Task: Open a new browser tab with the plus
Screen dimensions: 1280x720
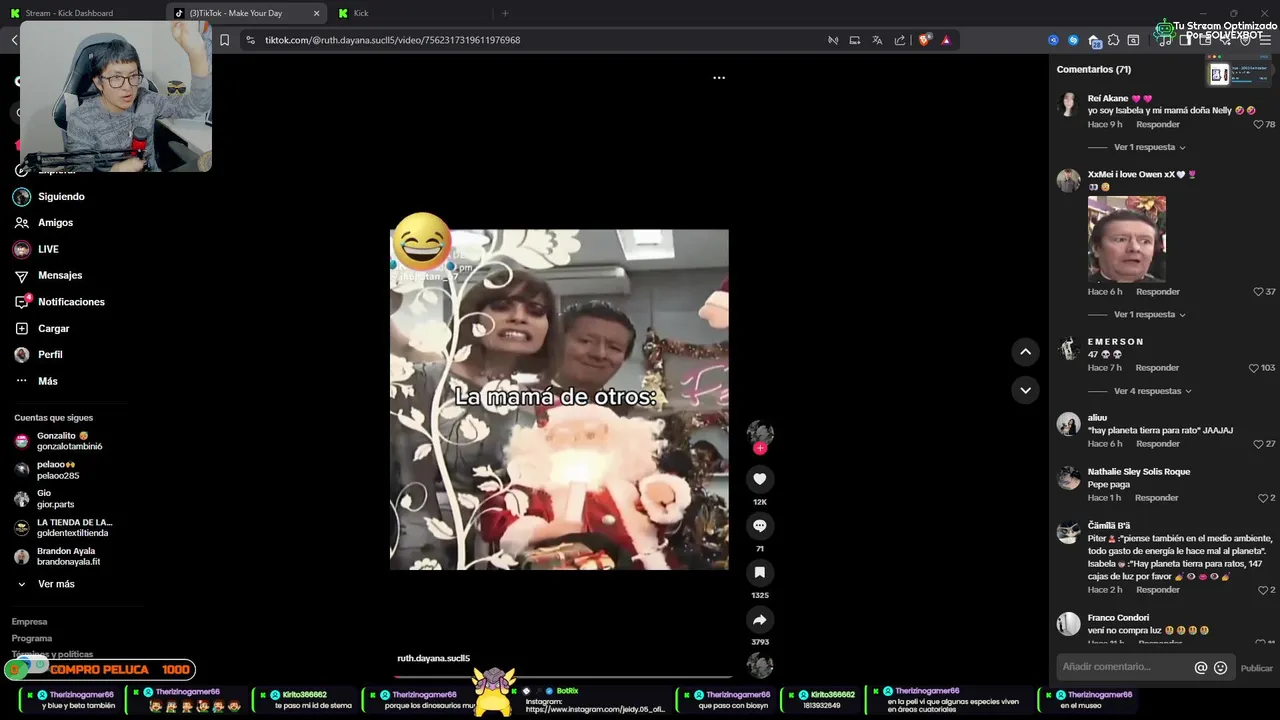Action: 505,13
